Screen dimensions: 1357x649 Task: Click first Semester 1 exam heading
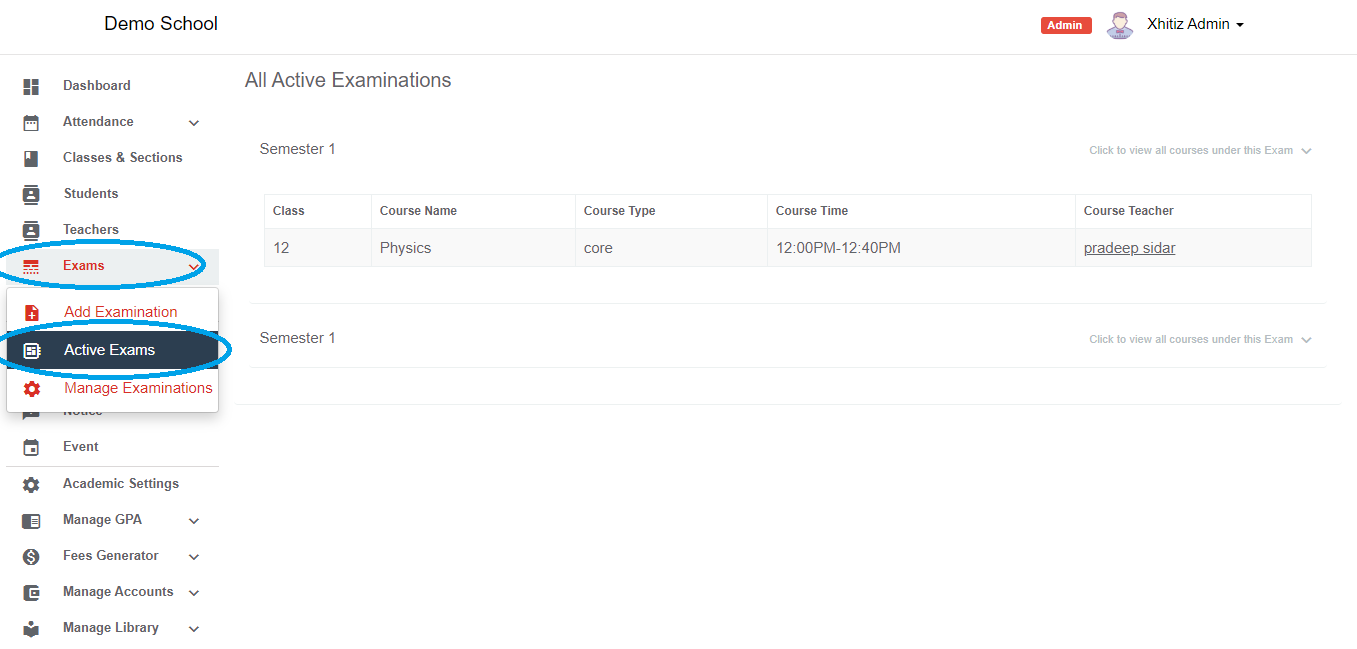pyautogui.click(x=298, y=149)
